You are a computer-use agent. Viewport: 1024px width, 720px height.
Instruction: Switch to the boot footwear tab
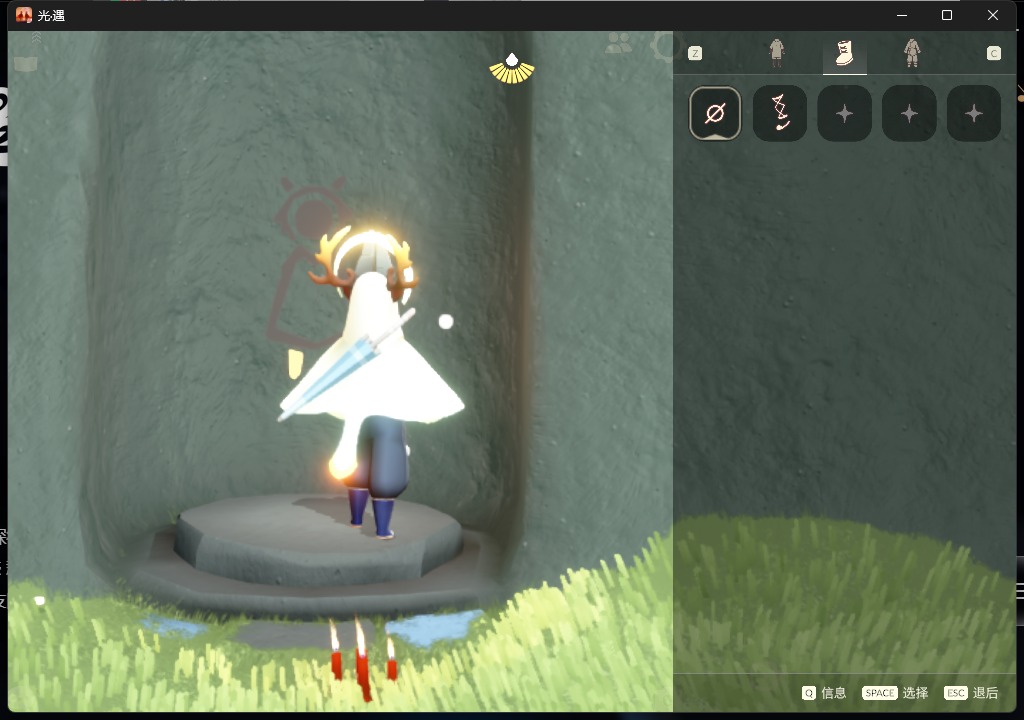click(844, 54)
